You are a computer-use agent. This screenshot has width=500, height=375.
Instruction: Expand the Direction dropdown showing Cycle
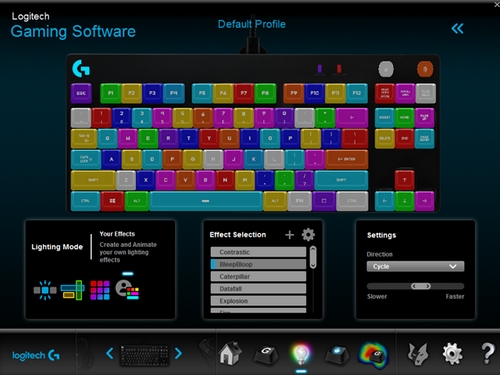point(415,266)
